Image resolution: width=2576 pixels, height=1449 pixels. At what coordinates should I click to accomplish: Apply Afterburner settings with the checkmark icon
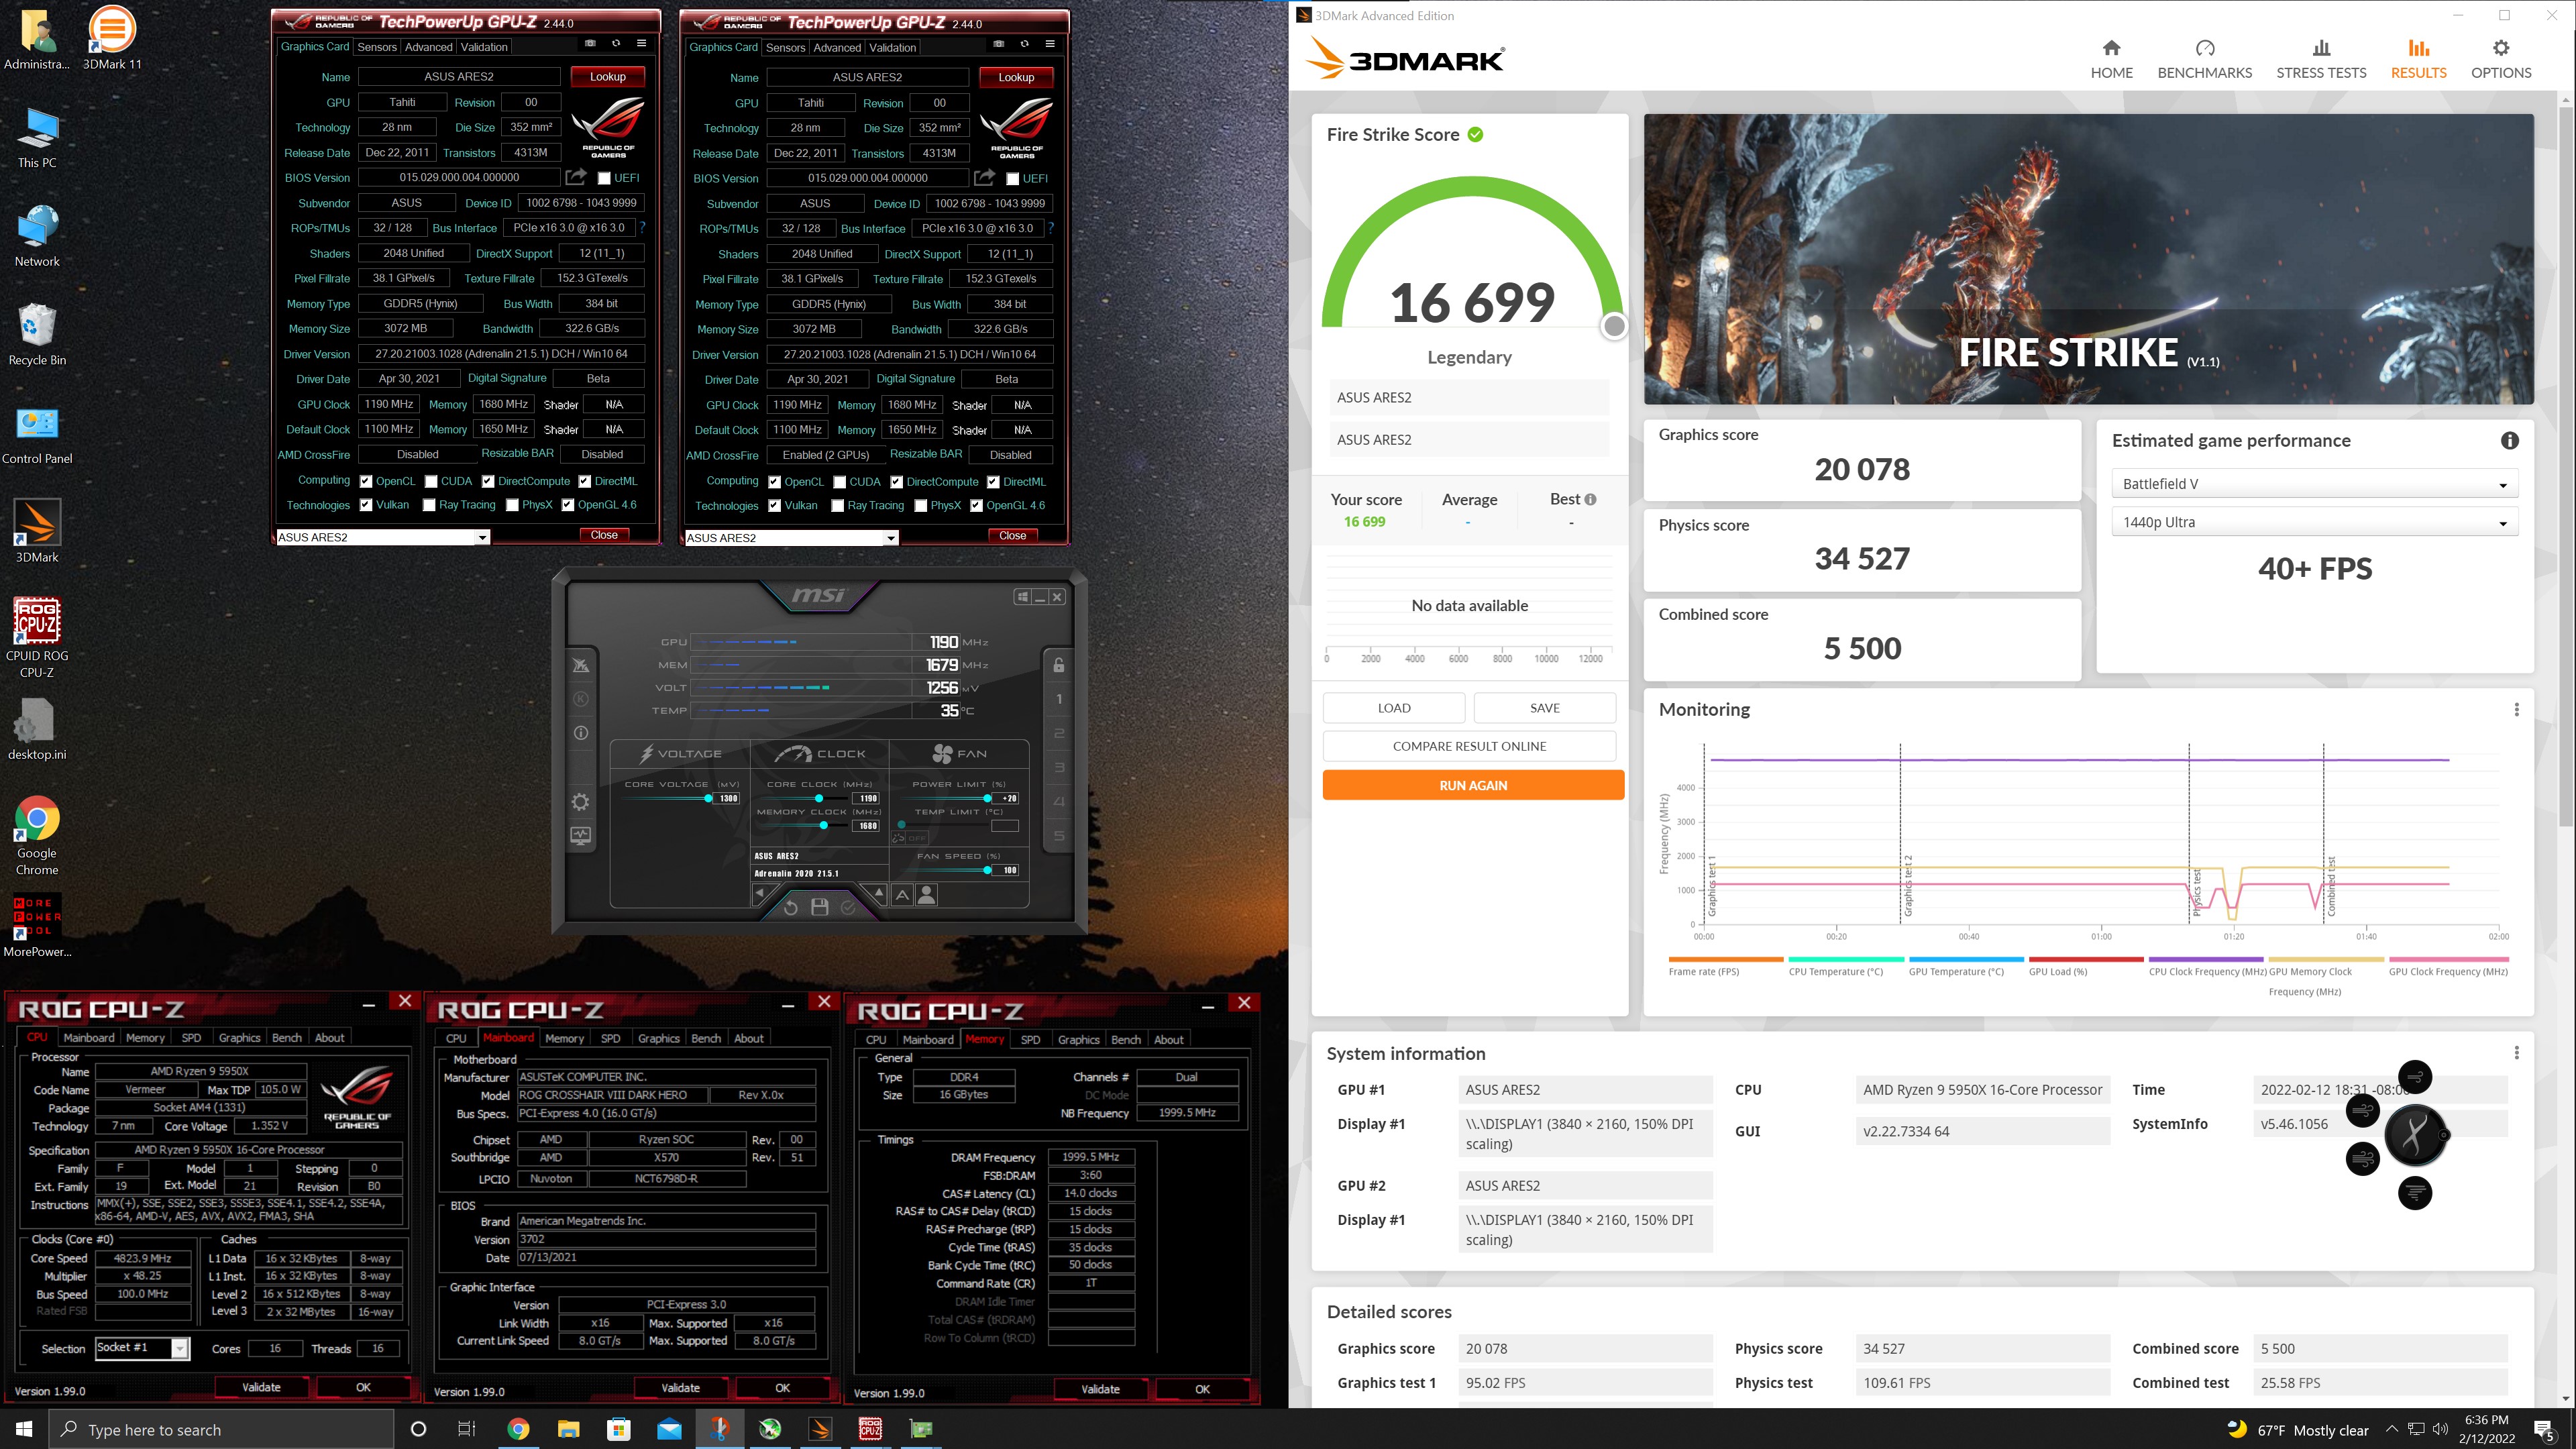(848, 907)
